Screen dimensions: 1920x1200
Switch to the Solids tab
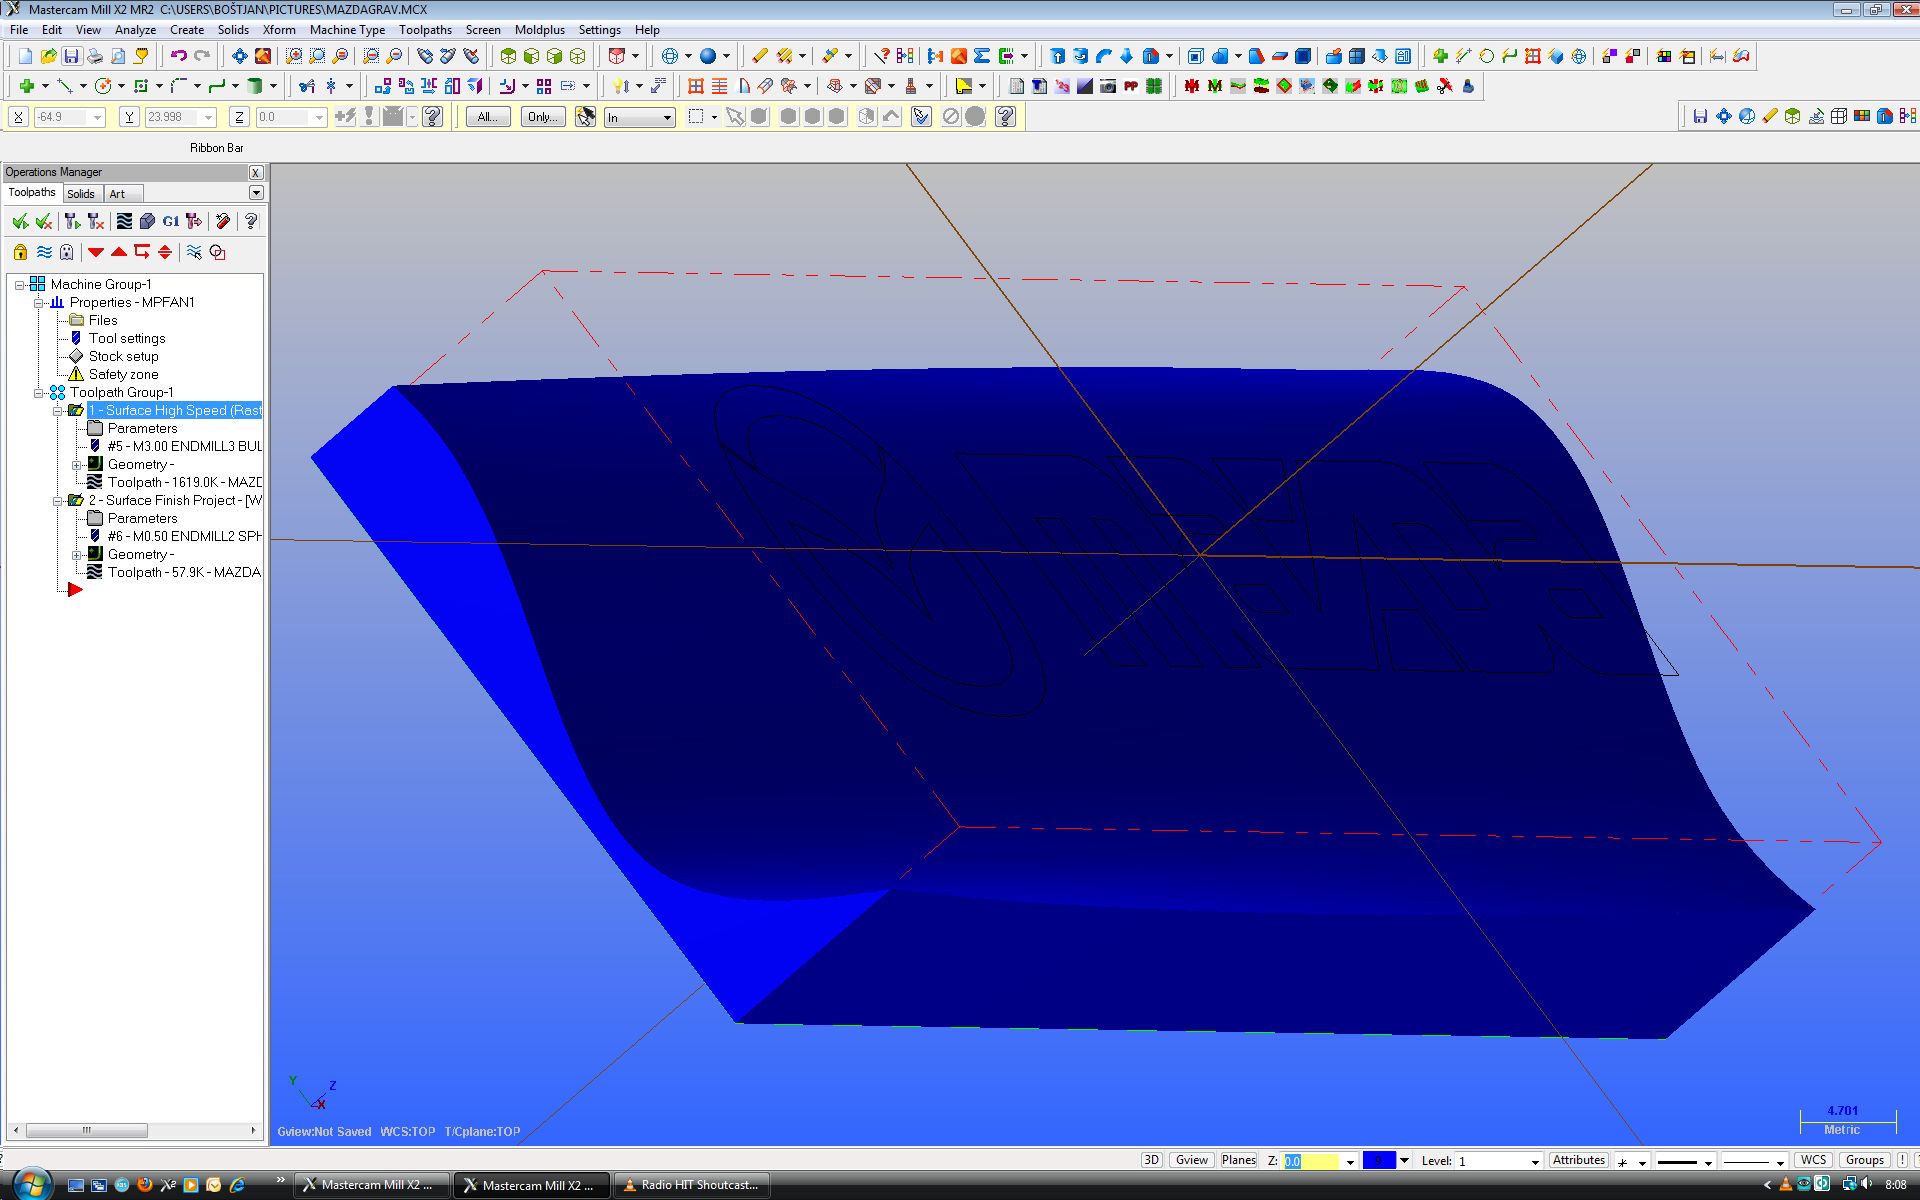81,194
